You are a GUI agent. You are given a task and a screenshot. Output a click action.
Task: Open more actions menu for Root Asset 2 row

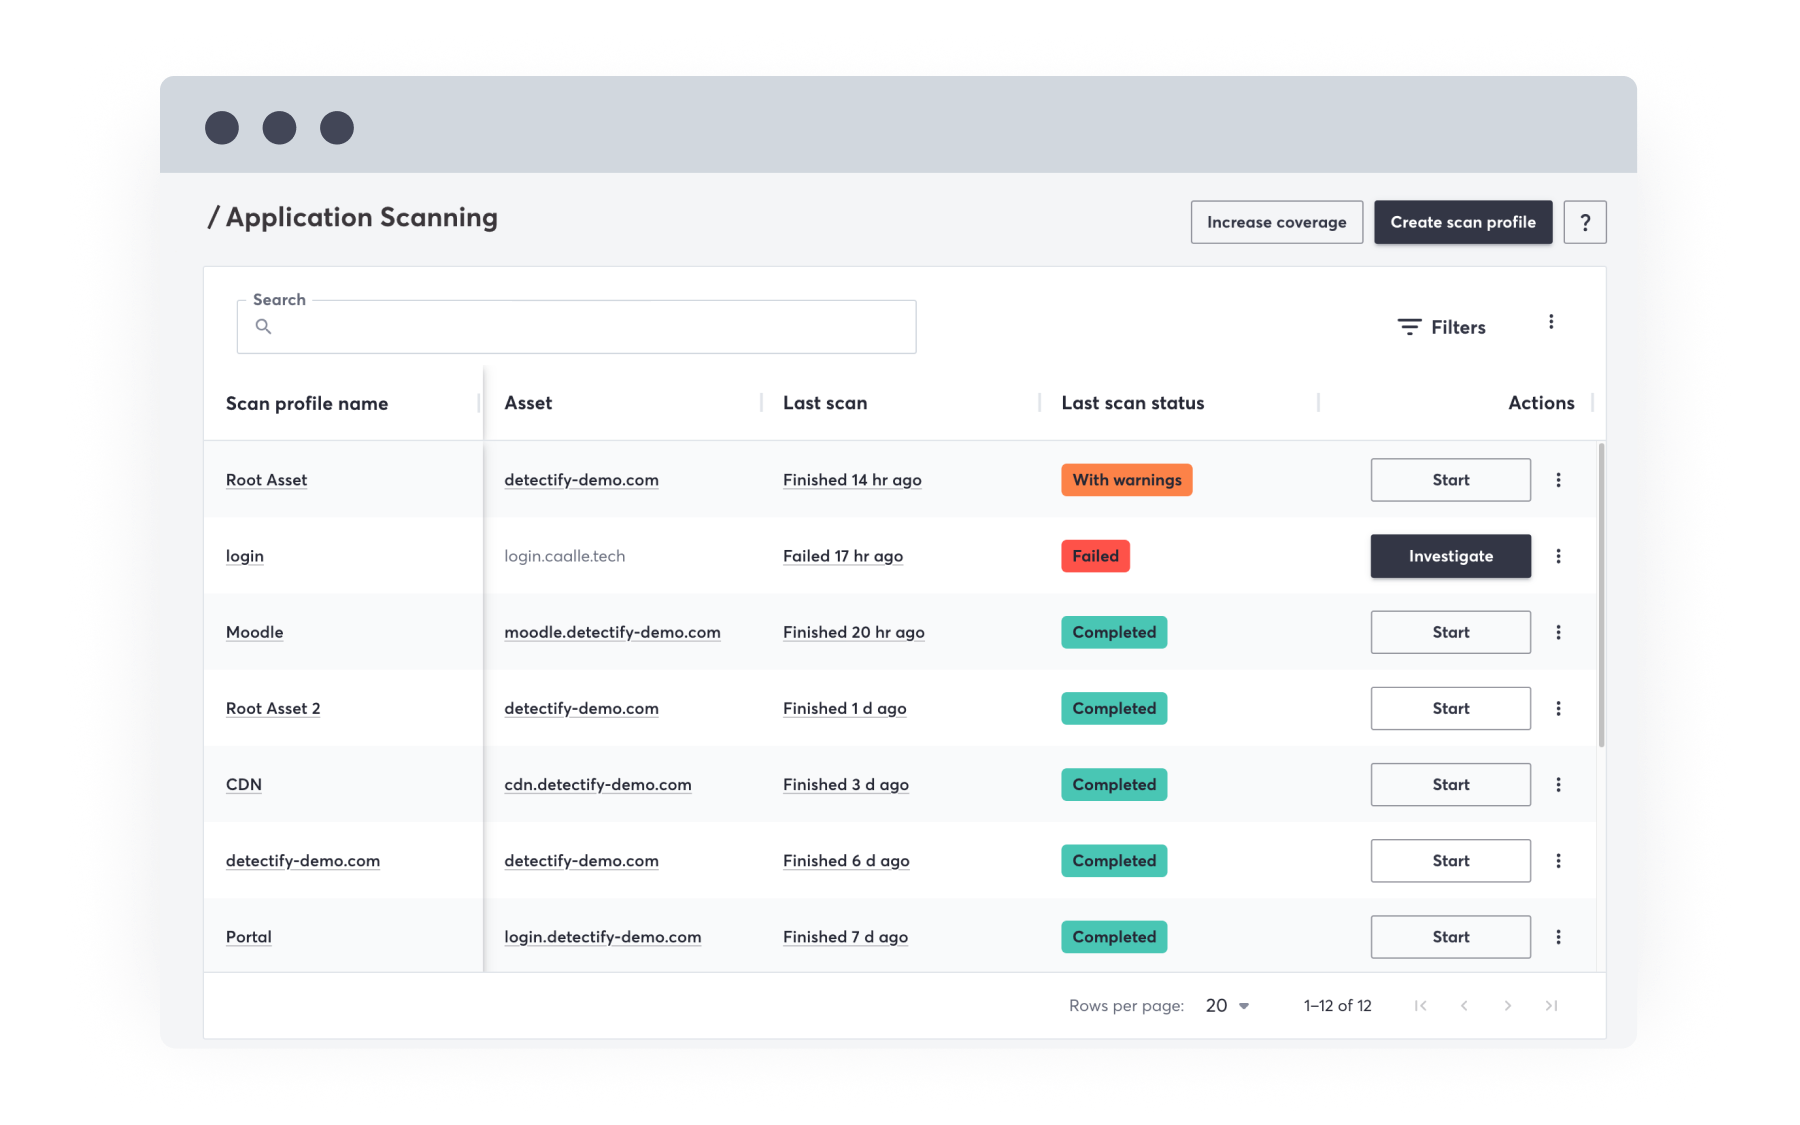click(1557, 708)
